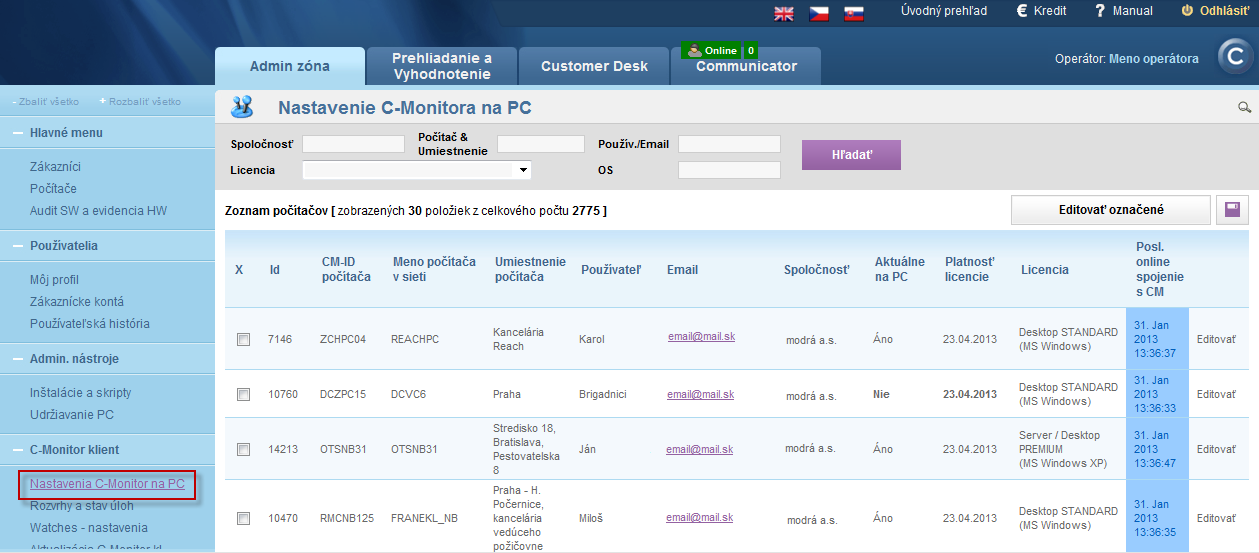
Task: Open the Communicator tab
Action: coord(746,66)
